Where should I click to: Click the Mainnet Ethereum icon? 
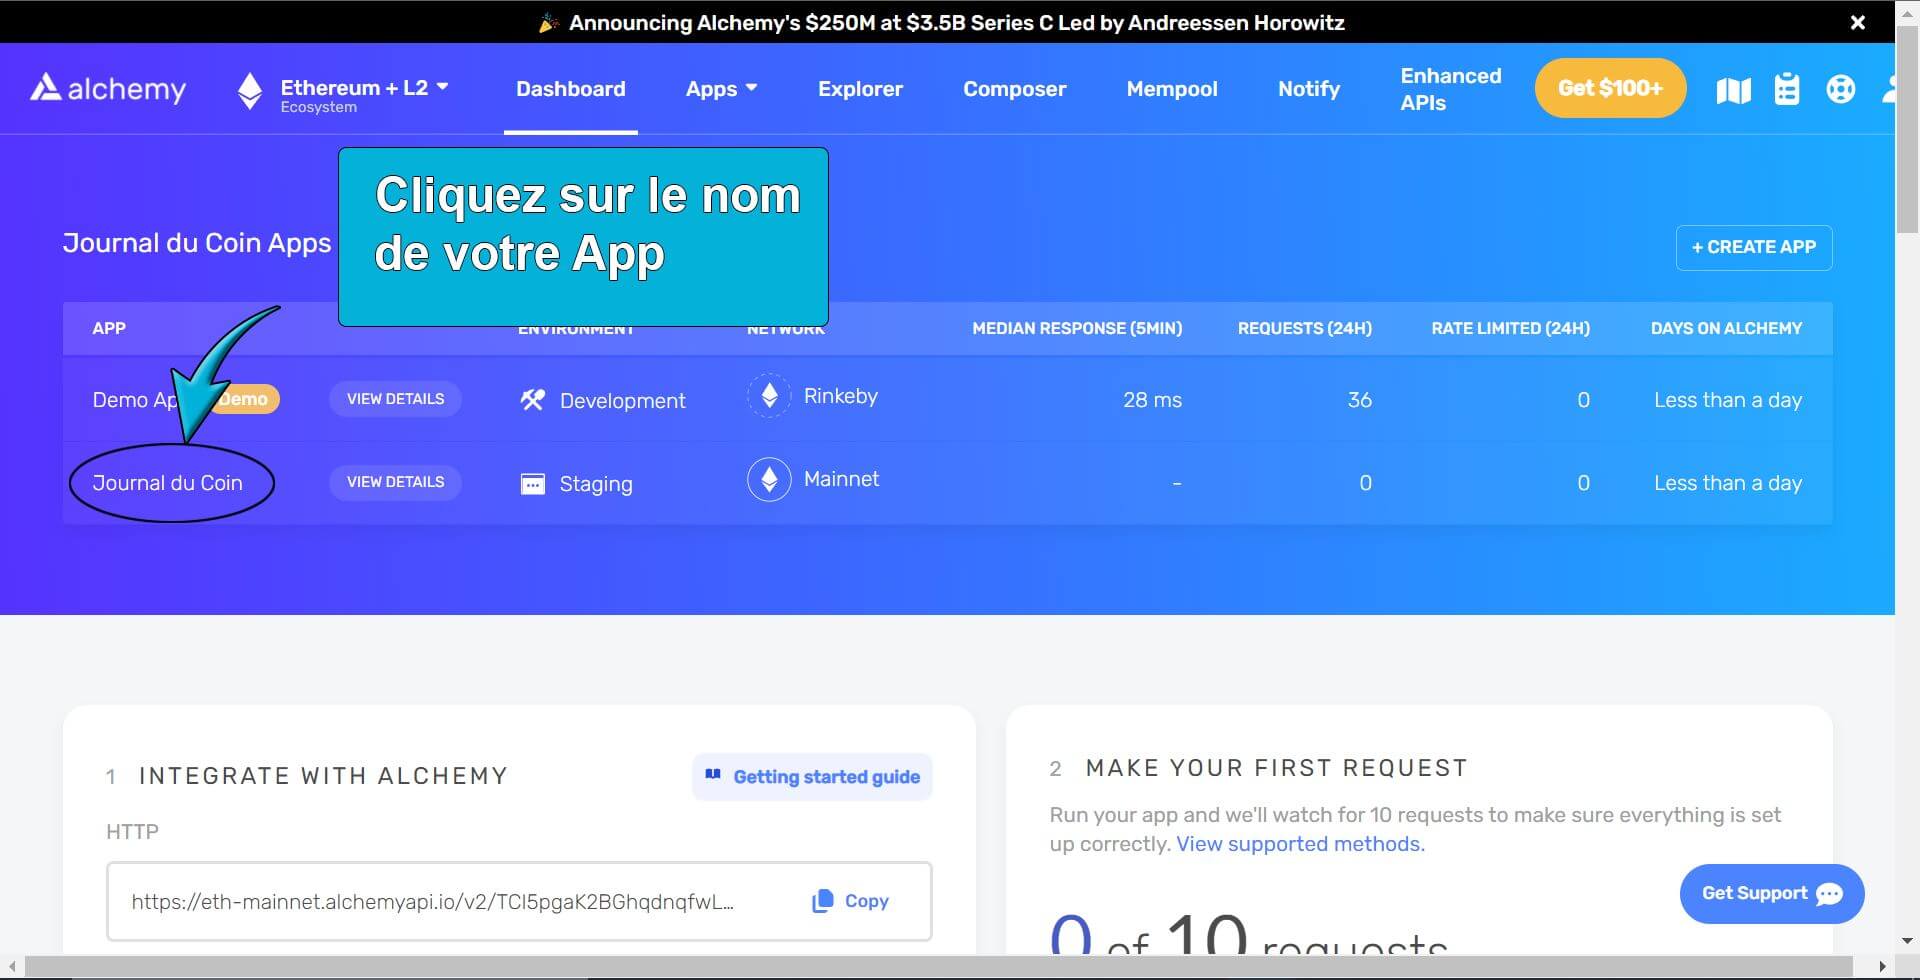769,480
